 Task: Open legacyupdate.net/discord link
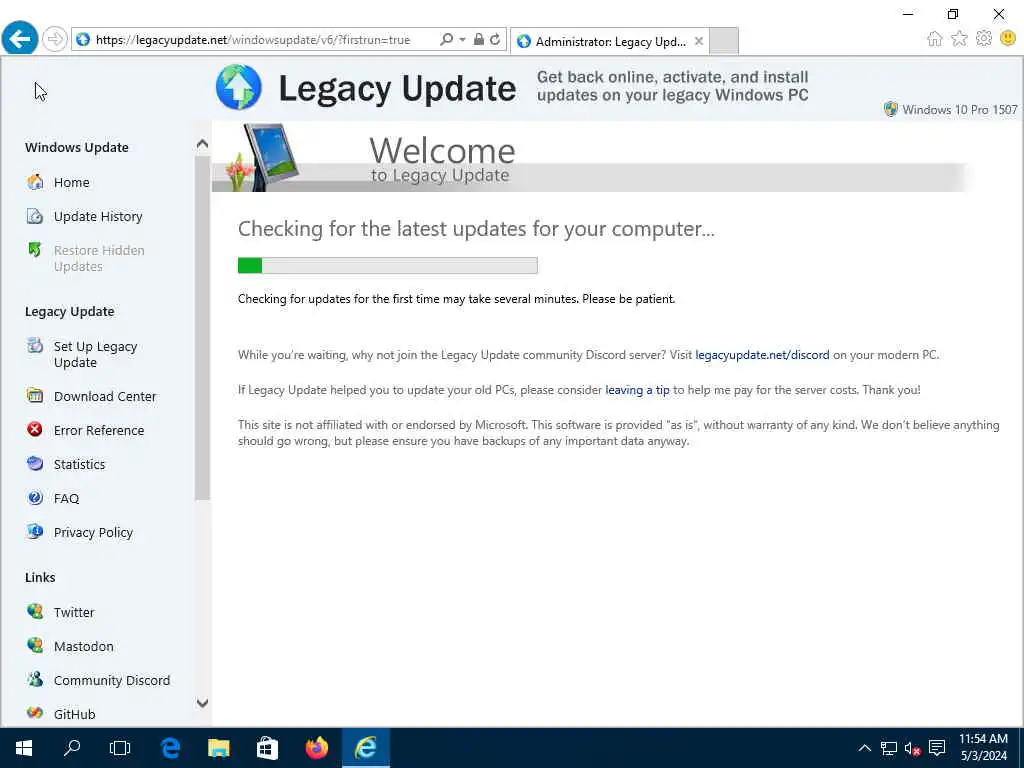762,355
